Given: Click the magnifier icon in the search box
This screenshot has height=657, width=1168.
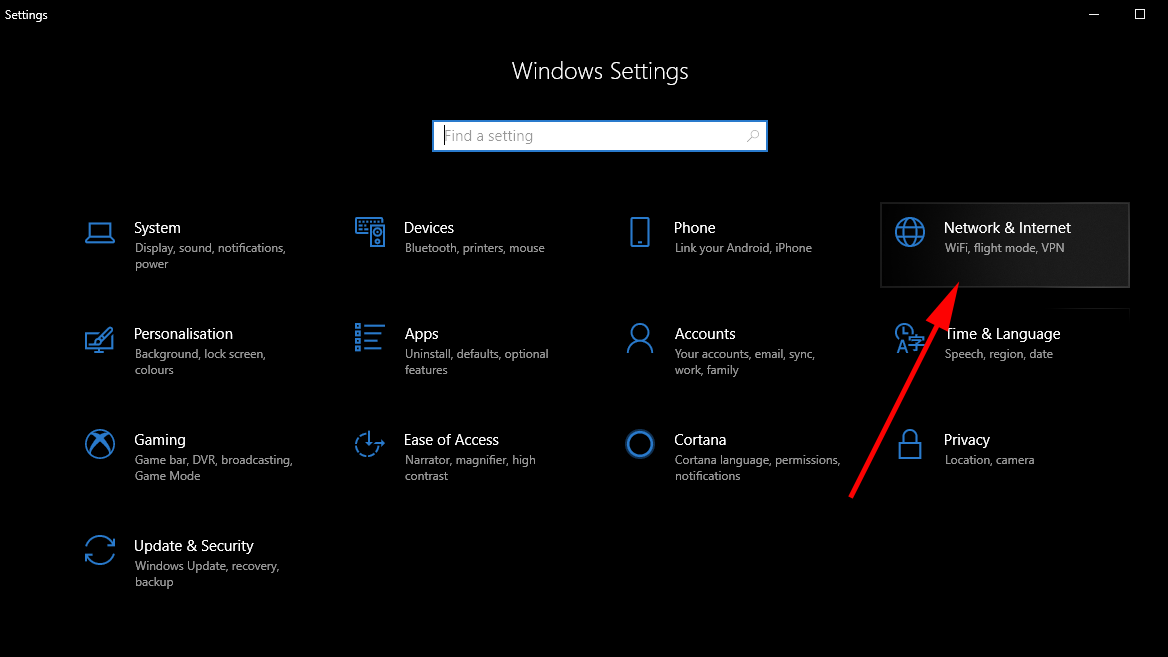Looking at the screenshot, I should tap(753, 136).
